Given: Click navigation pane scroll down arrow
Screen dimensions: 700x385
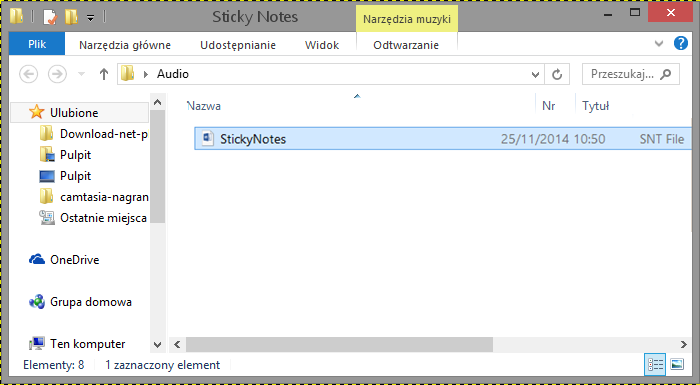Looking at the screenshot, I should pyautogui.click(x=158, y=344).
